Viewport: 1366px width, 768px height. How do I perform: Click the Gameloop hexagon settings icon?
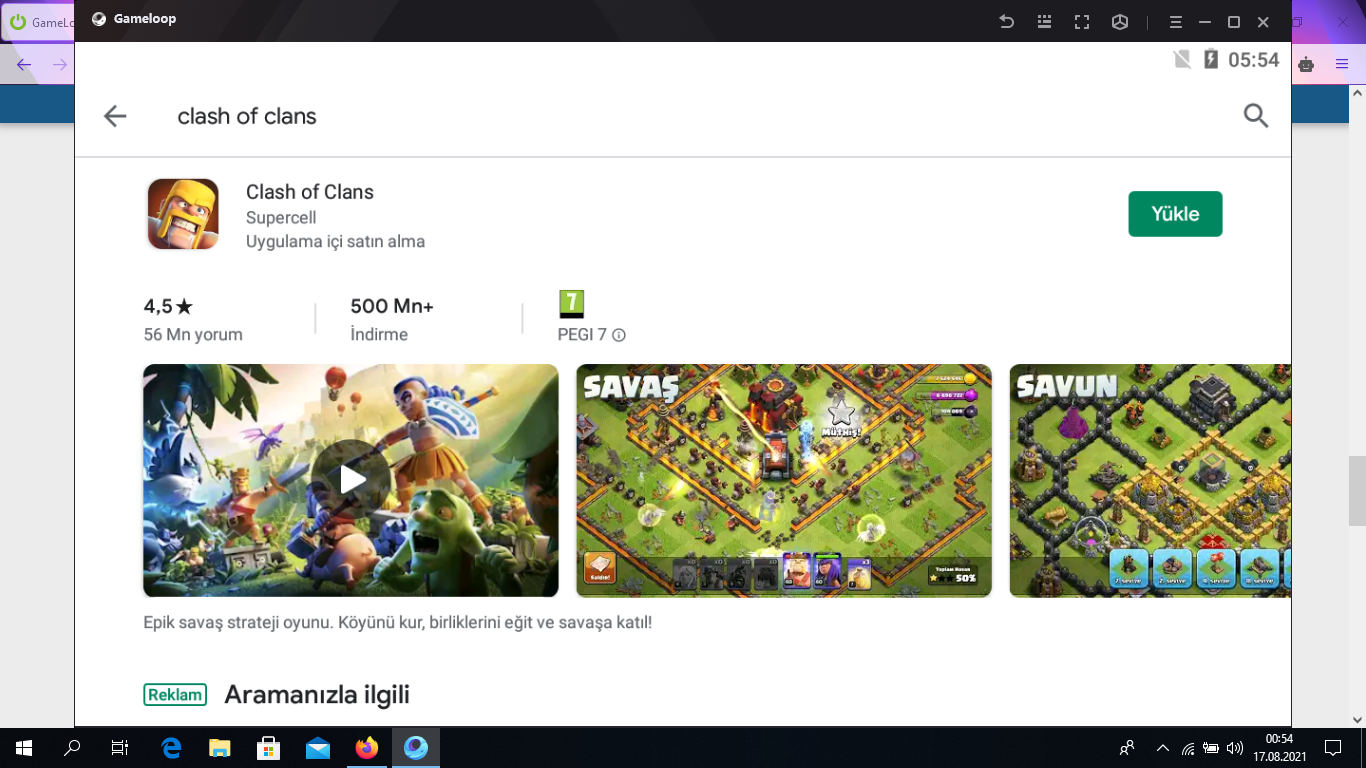1120,21
